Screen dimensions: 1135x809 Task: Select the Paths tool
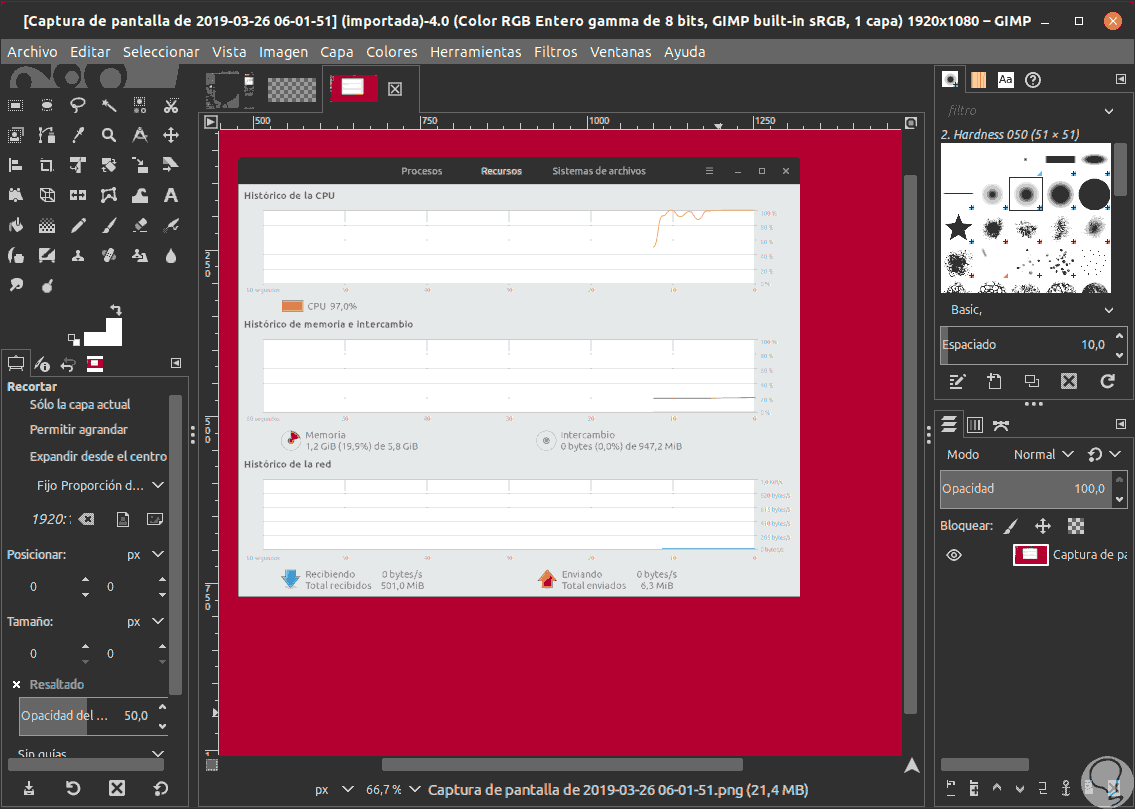click(46, 135)
